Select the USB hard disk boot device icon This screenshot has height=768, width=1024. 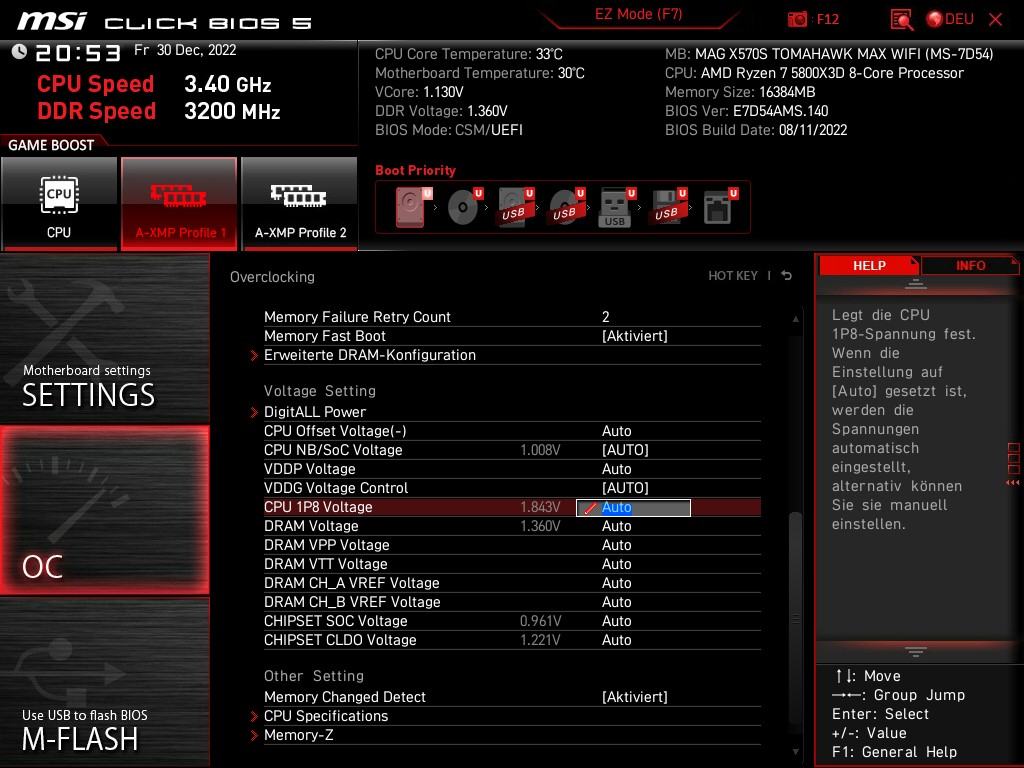click(515, 207)
